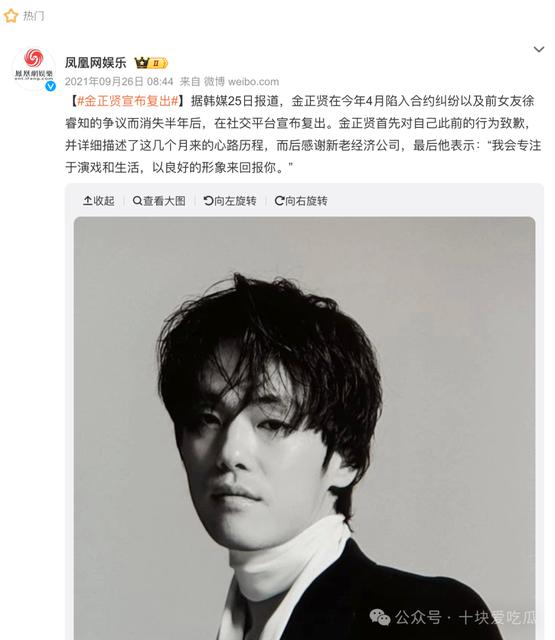Click the black-and-white portrait photo
555x640 pixels.
click(304, 428)
